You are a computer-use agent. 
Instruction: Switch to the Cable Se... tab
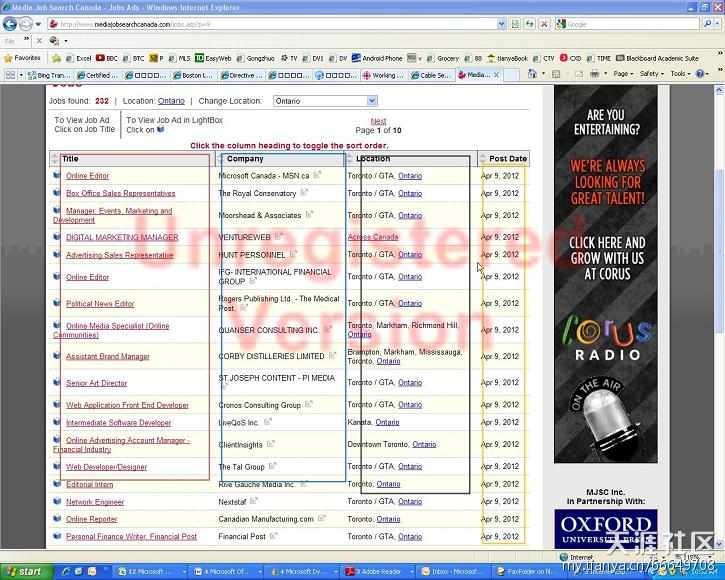[x=431, y=75]
